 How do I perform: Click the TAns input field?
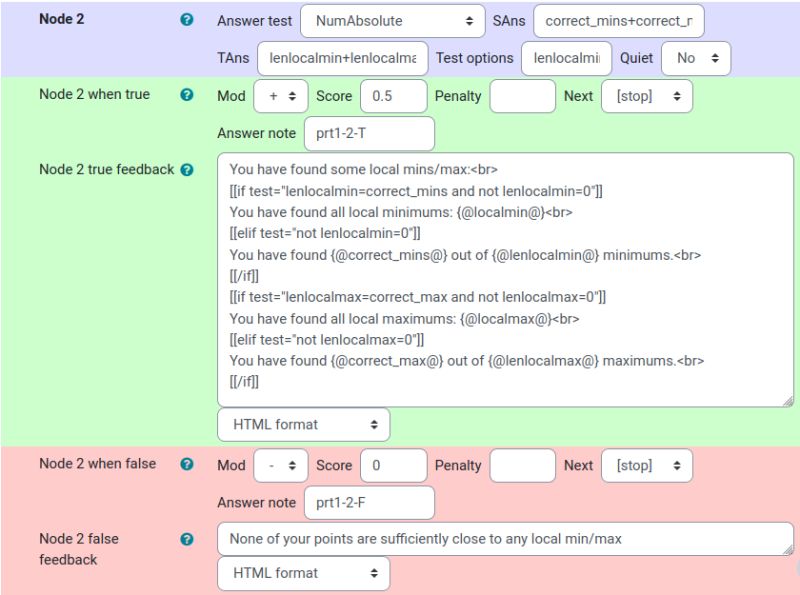(x=342, y=58)
